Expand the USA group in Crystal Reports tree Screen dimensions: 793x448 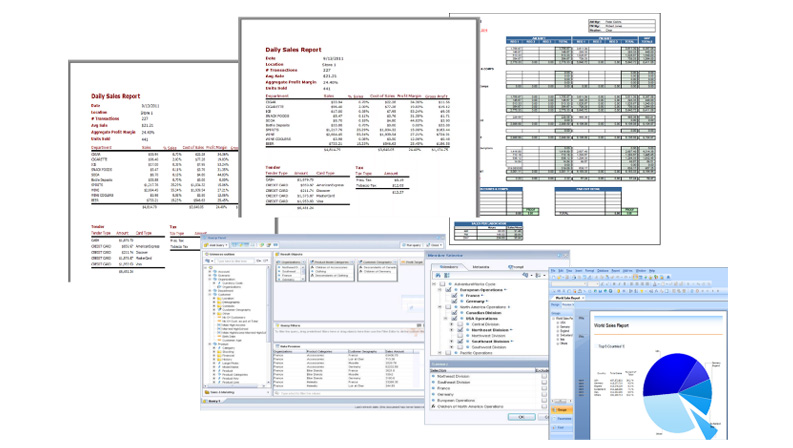coord(558,323)
